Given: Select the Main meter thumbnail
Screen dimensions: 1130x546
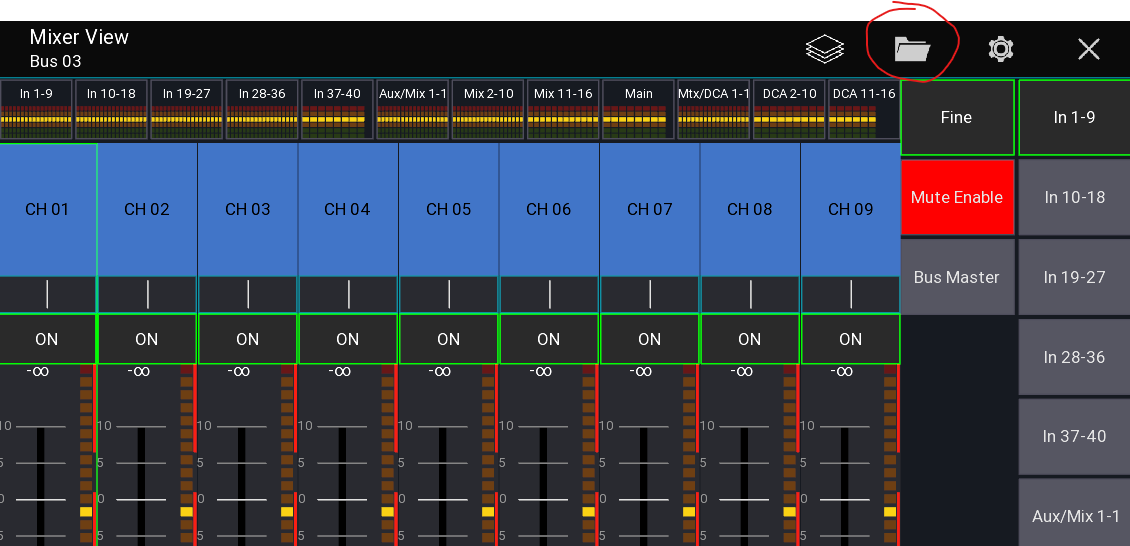Looking at the screenshot, I should click(639, 109).
